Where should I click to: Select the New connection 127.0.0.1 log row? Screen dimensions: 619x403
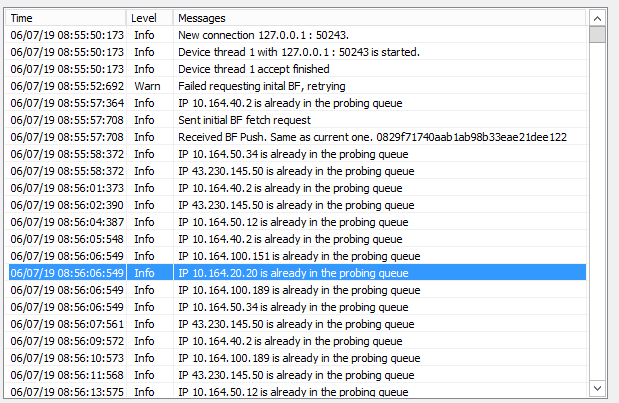298,35
